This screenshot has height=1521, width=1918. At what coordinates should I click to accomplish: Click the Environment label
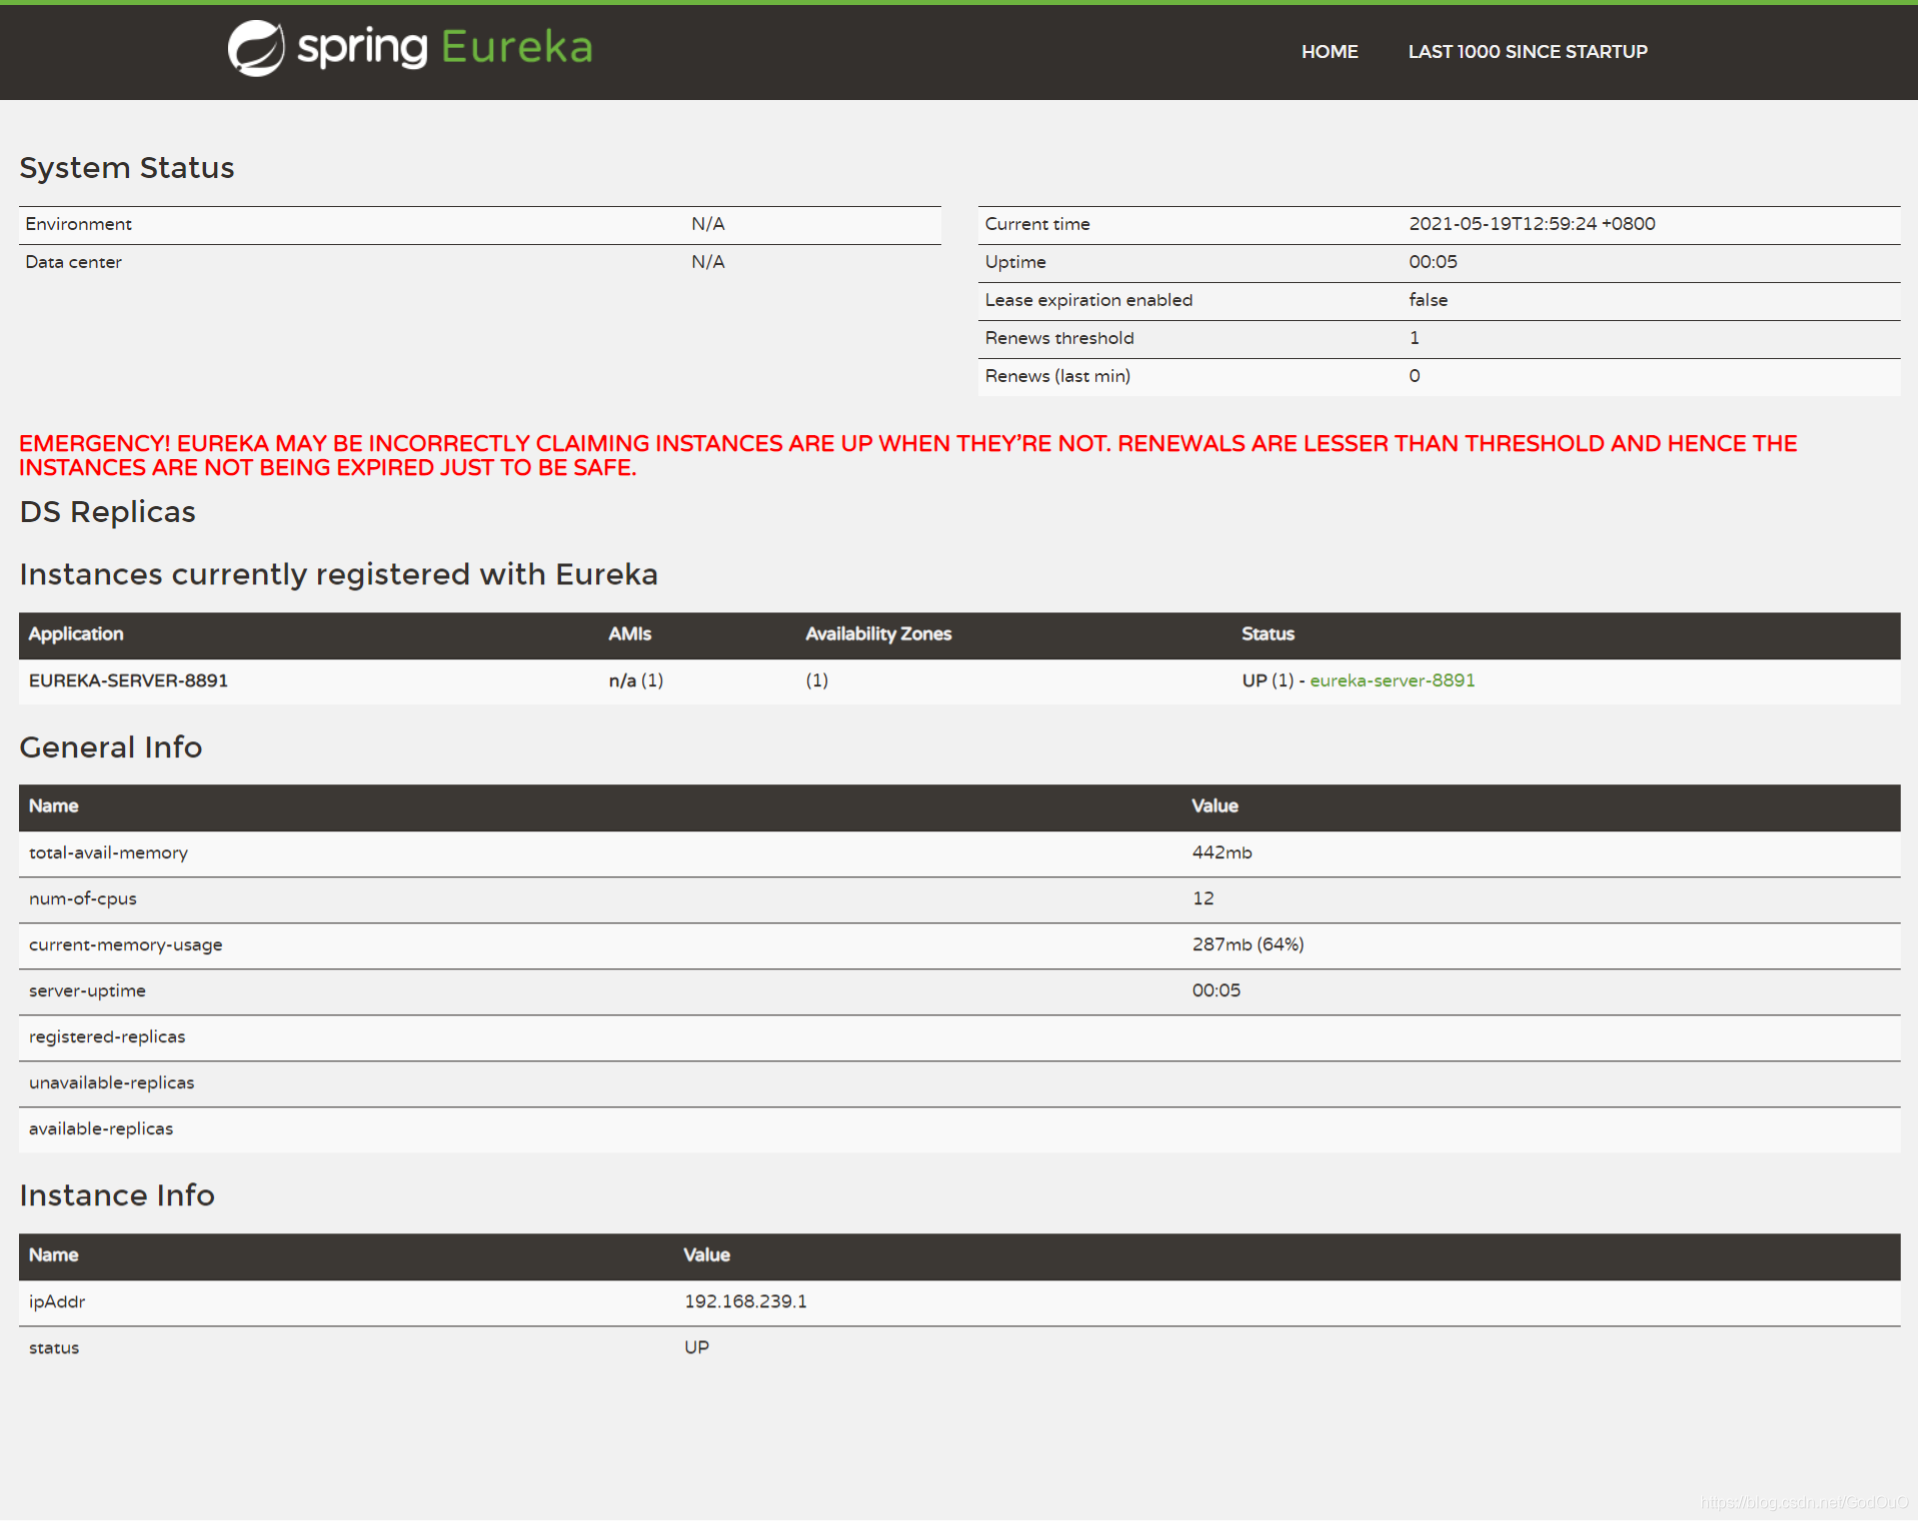click(x=78, y=223)
